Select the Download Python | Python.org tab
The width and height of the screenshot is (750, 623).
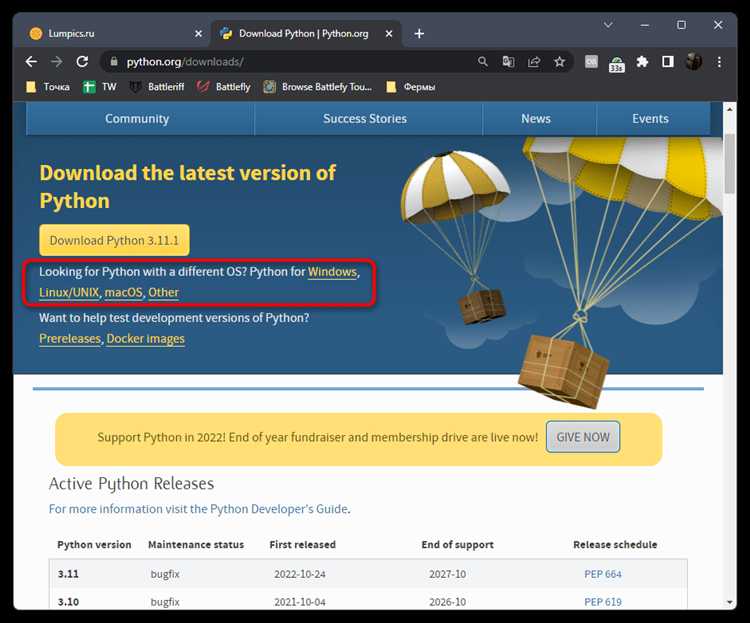306,33
